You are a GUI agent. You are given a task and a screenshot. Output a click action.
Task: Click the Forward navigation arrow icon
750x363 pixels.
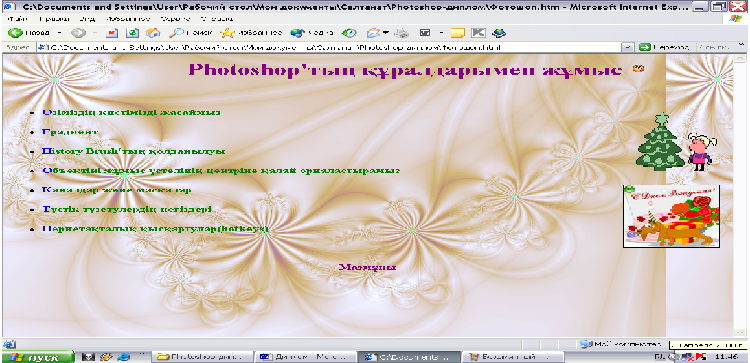pos(78,33)
